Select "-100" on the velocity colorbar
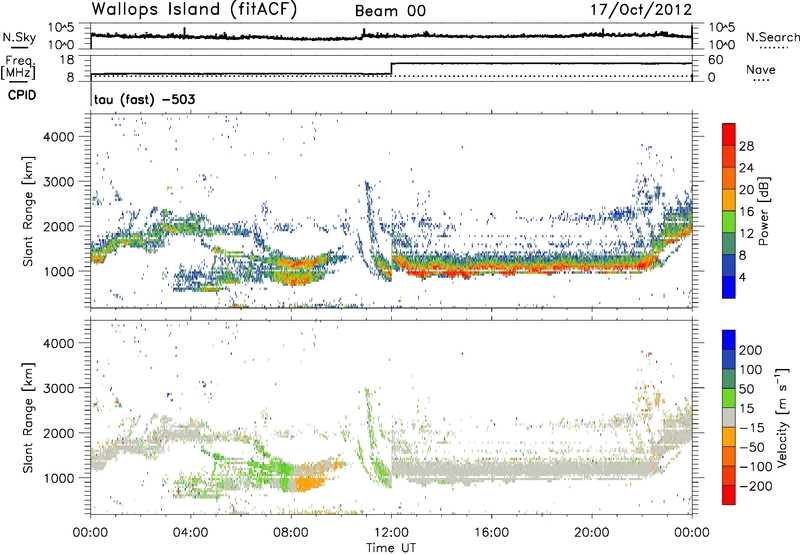 click(755, 467)
